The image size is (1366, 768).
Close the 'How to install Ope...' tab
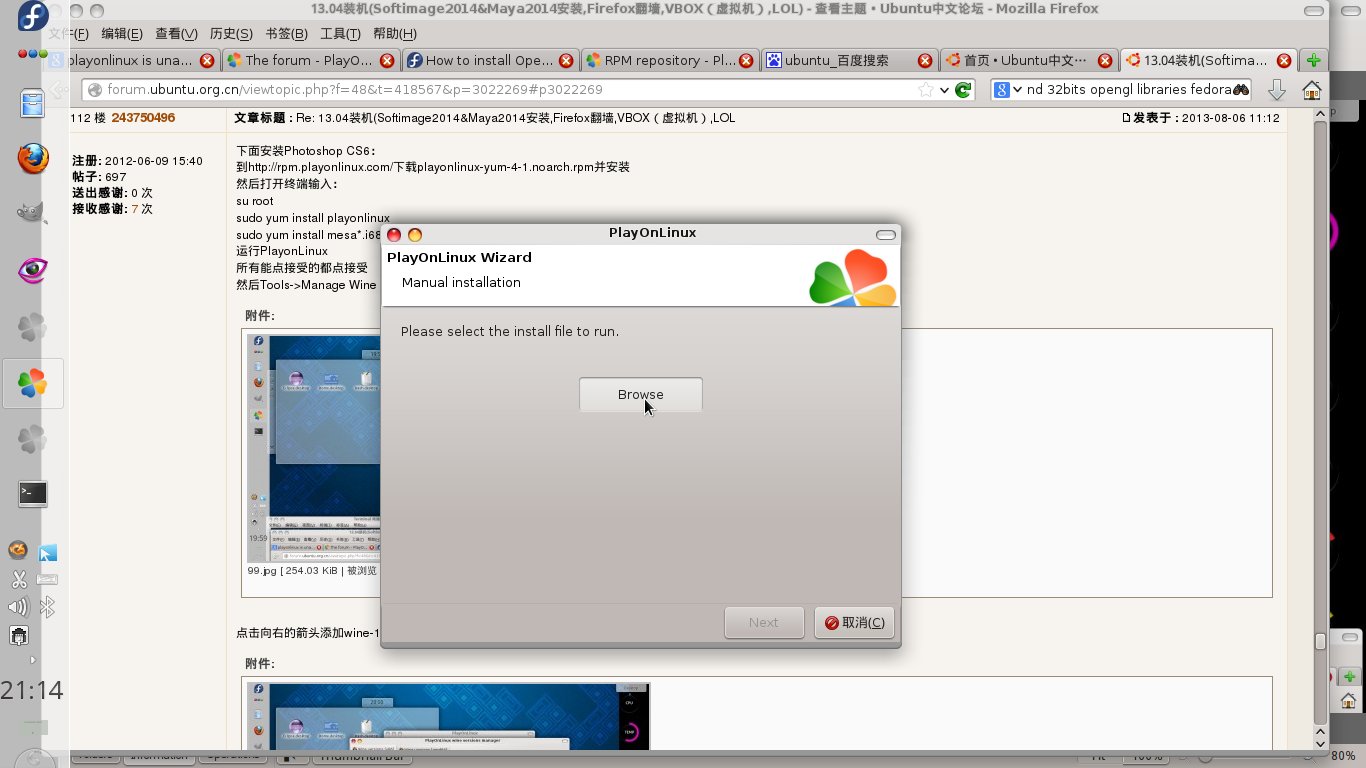point(566,60)
